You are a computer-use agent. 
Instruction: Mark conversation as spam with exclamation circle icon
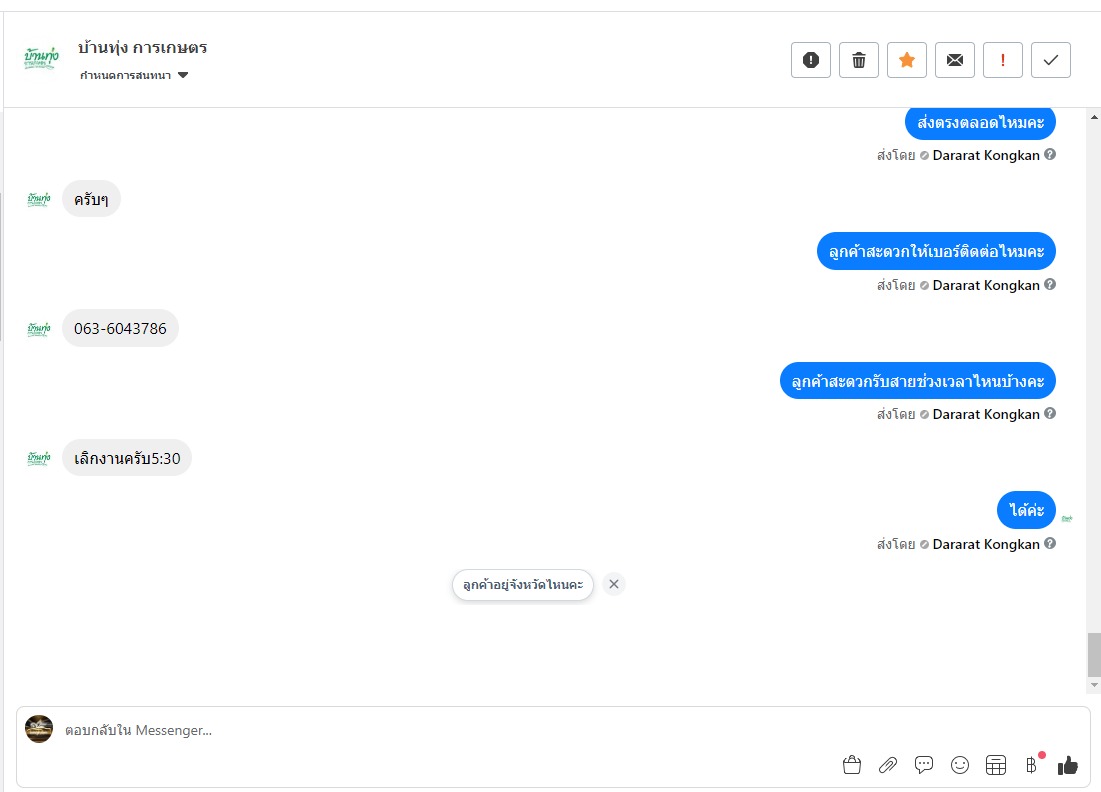[811, 60]
